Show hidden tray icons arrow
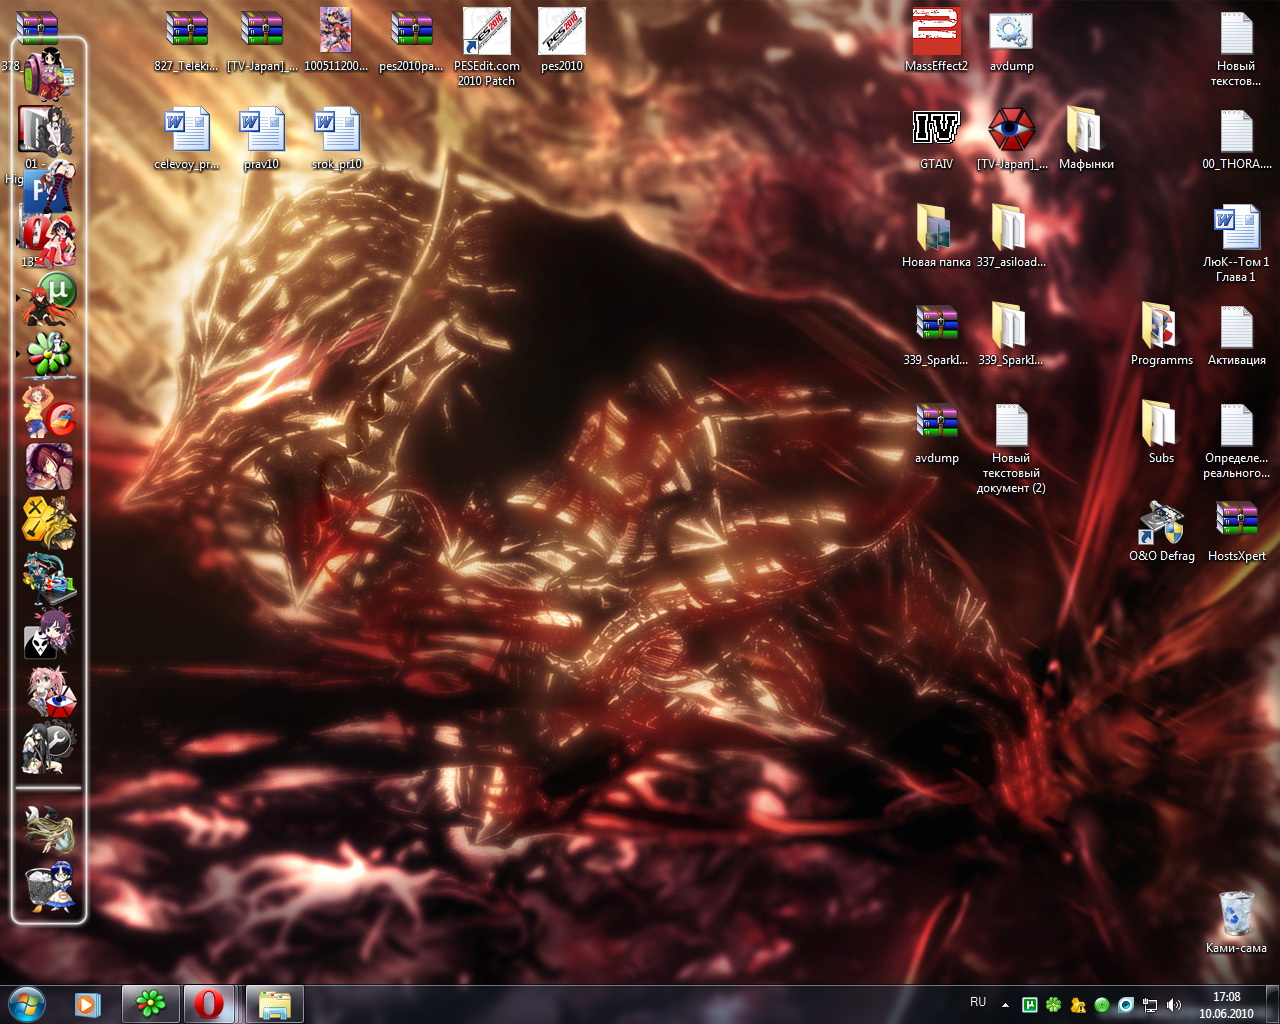Screen dimensions: 1280x1024 click(x=1005, y=1004)
